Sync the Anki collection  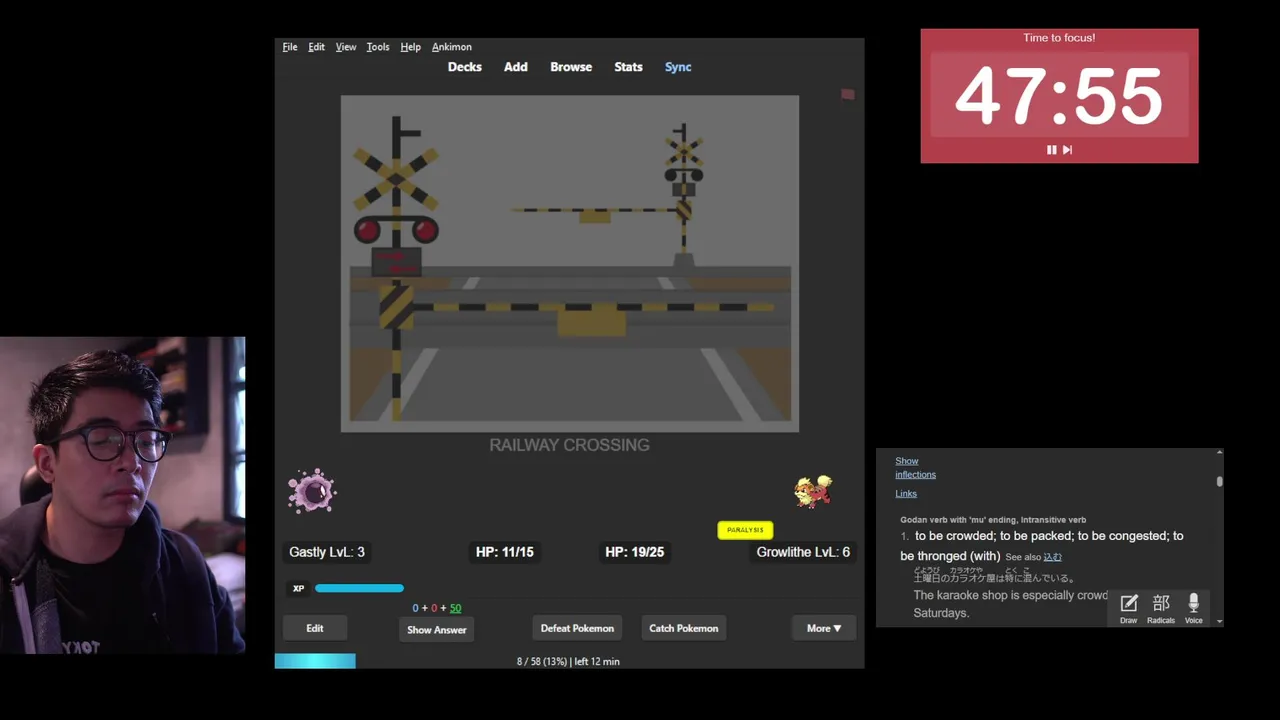[x=678, y=67]
